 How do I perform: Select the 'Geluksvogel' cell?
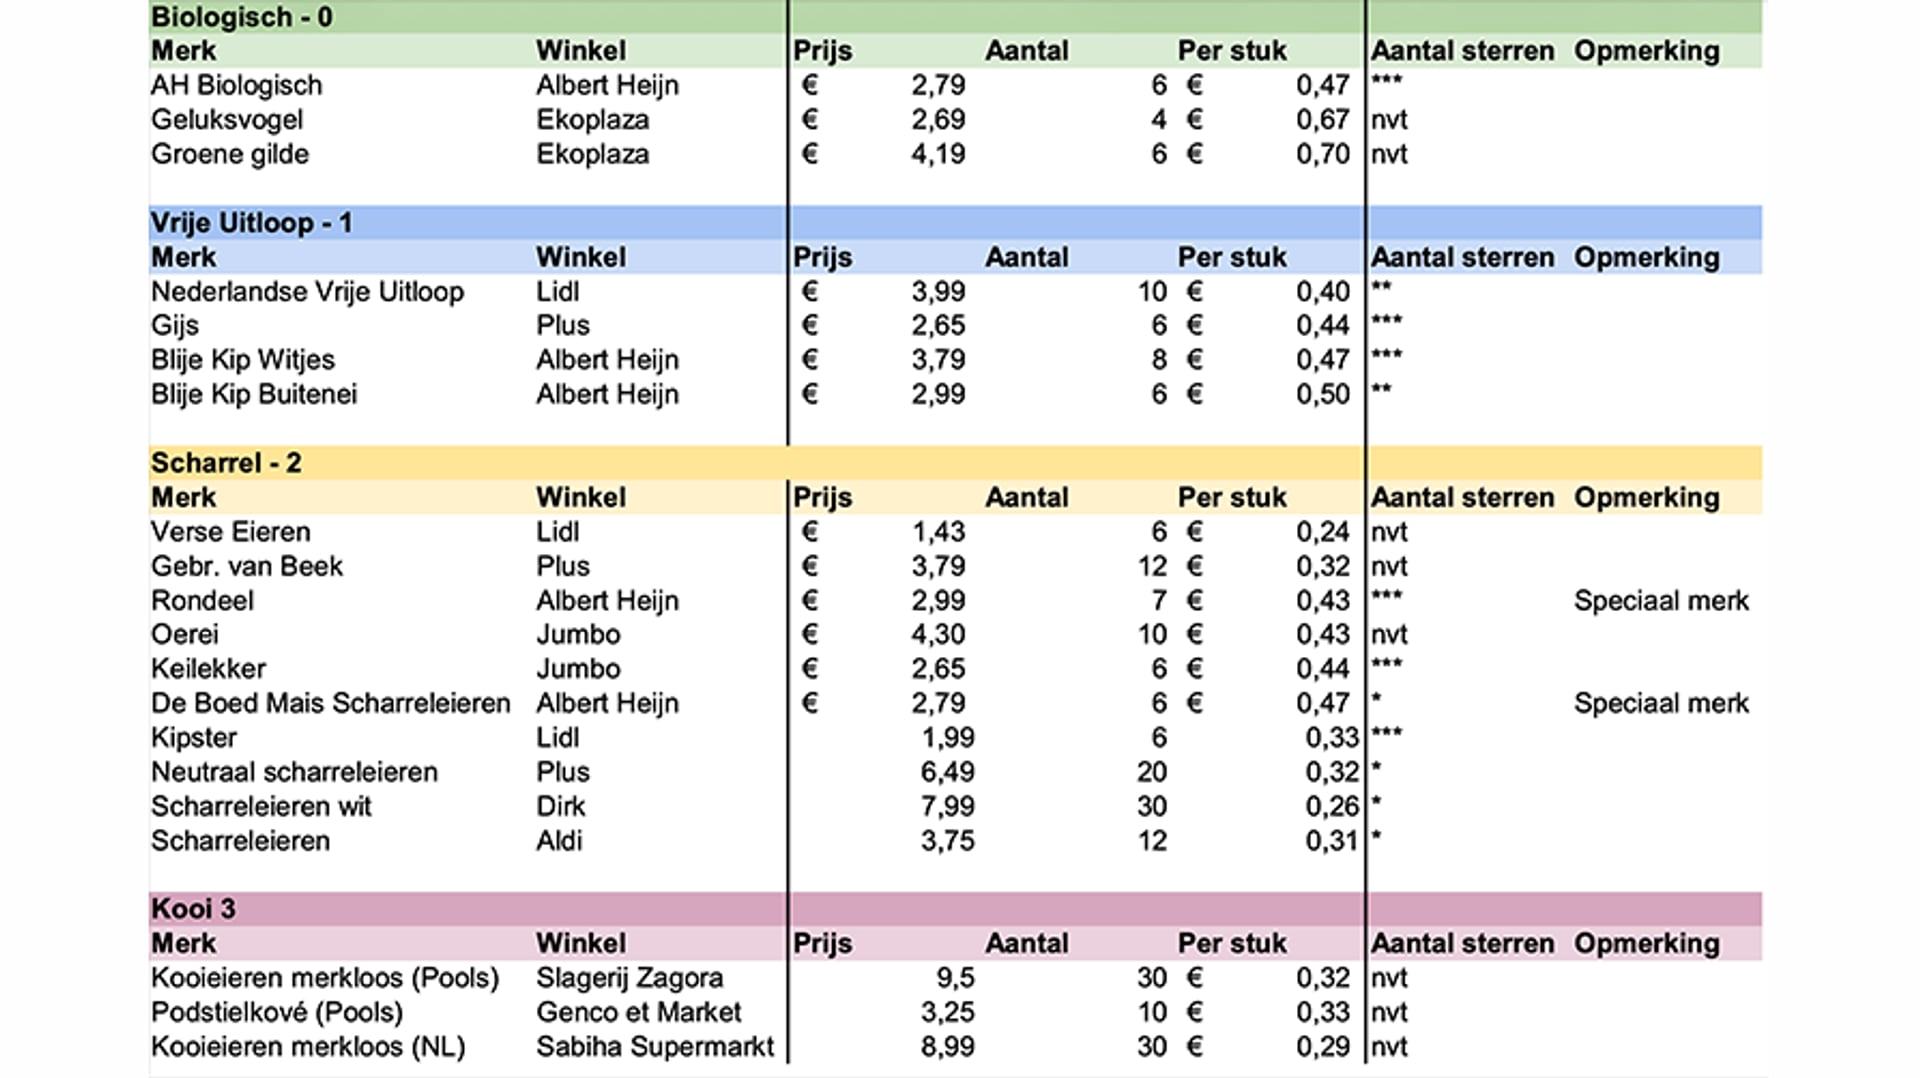coord(227,120)
